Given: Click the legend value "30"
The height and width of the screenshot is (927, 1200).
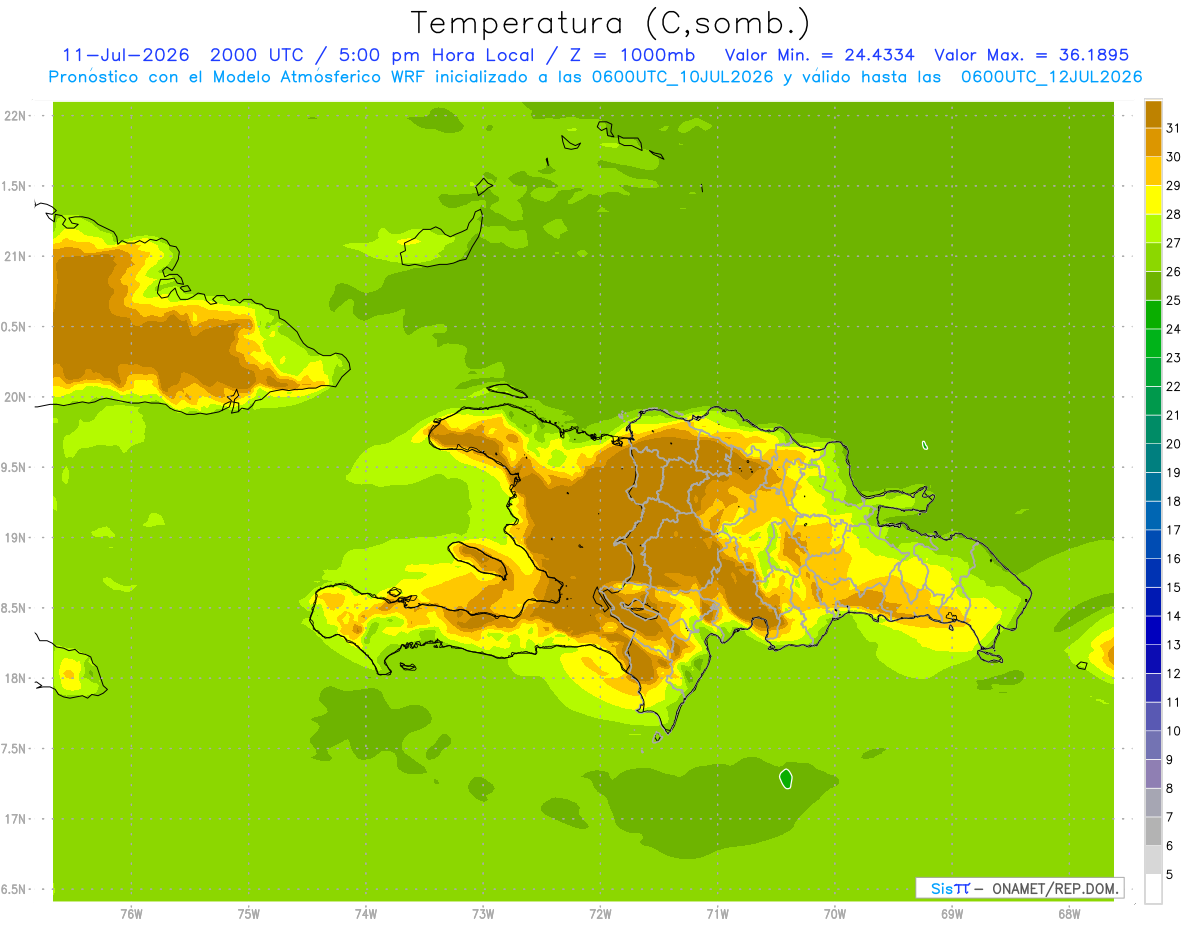Looking at the screenshot, I should (1173, 157).
